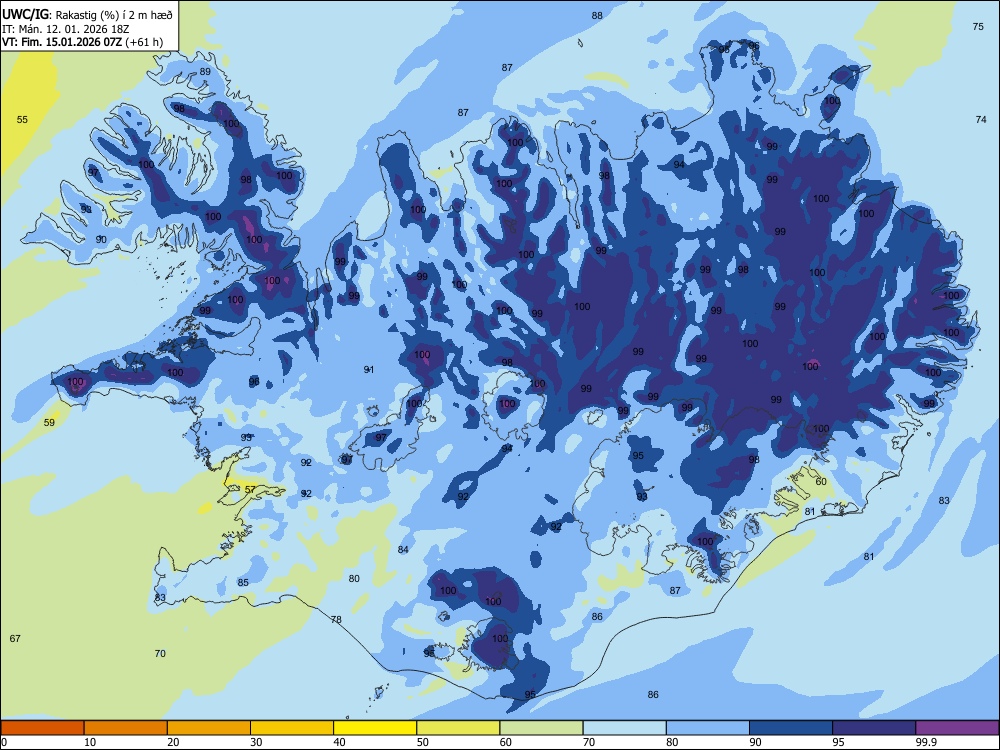The image size is (1000, 750).
Task: Click the map value '91'
Action: 369,369
